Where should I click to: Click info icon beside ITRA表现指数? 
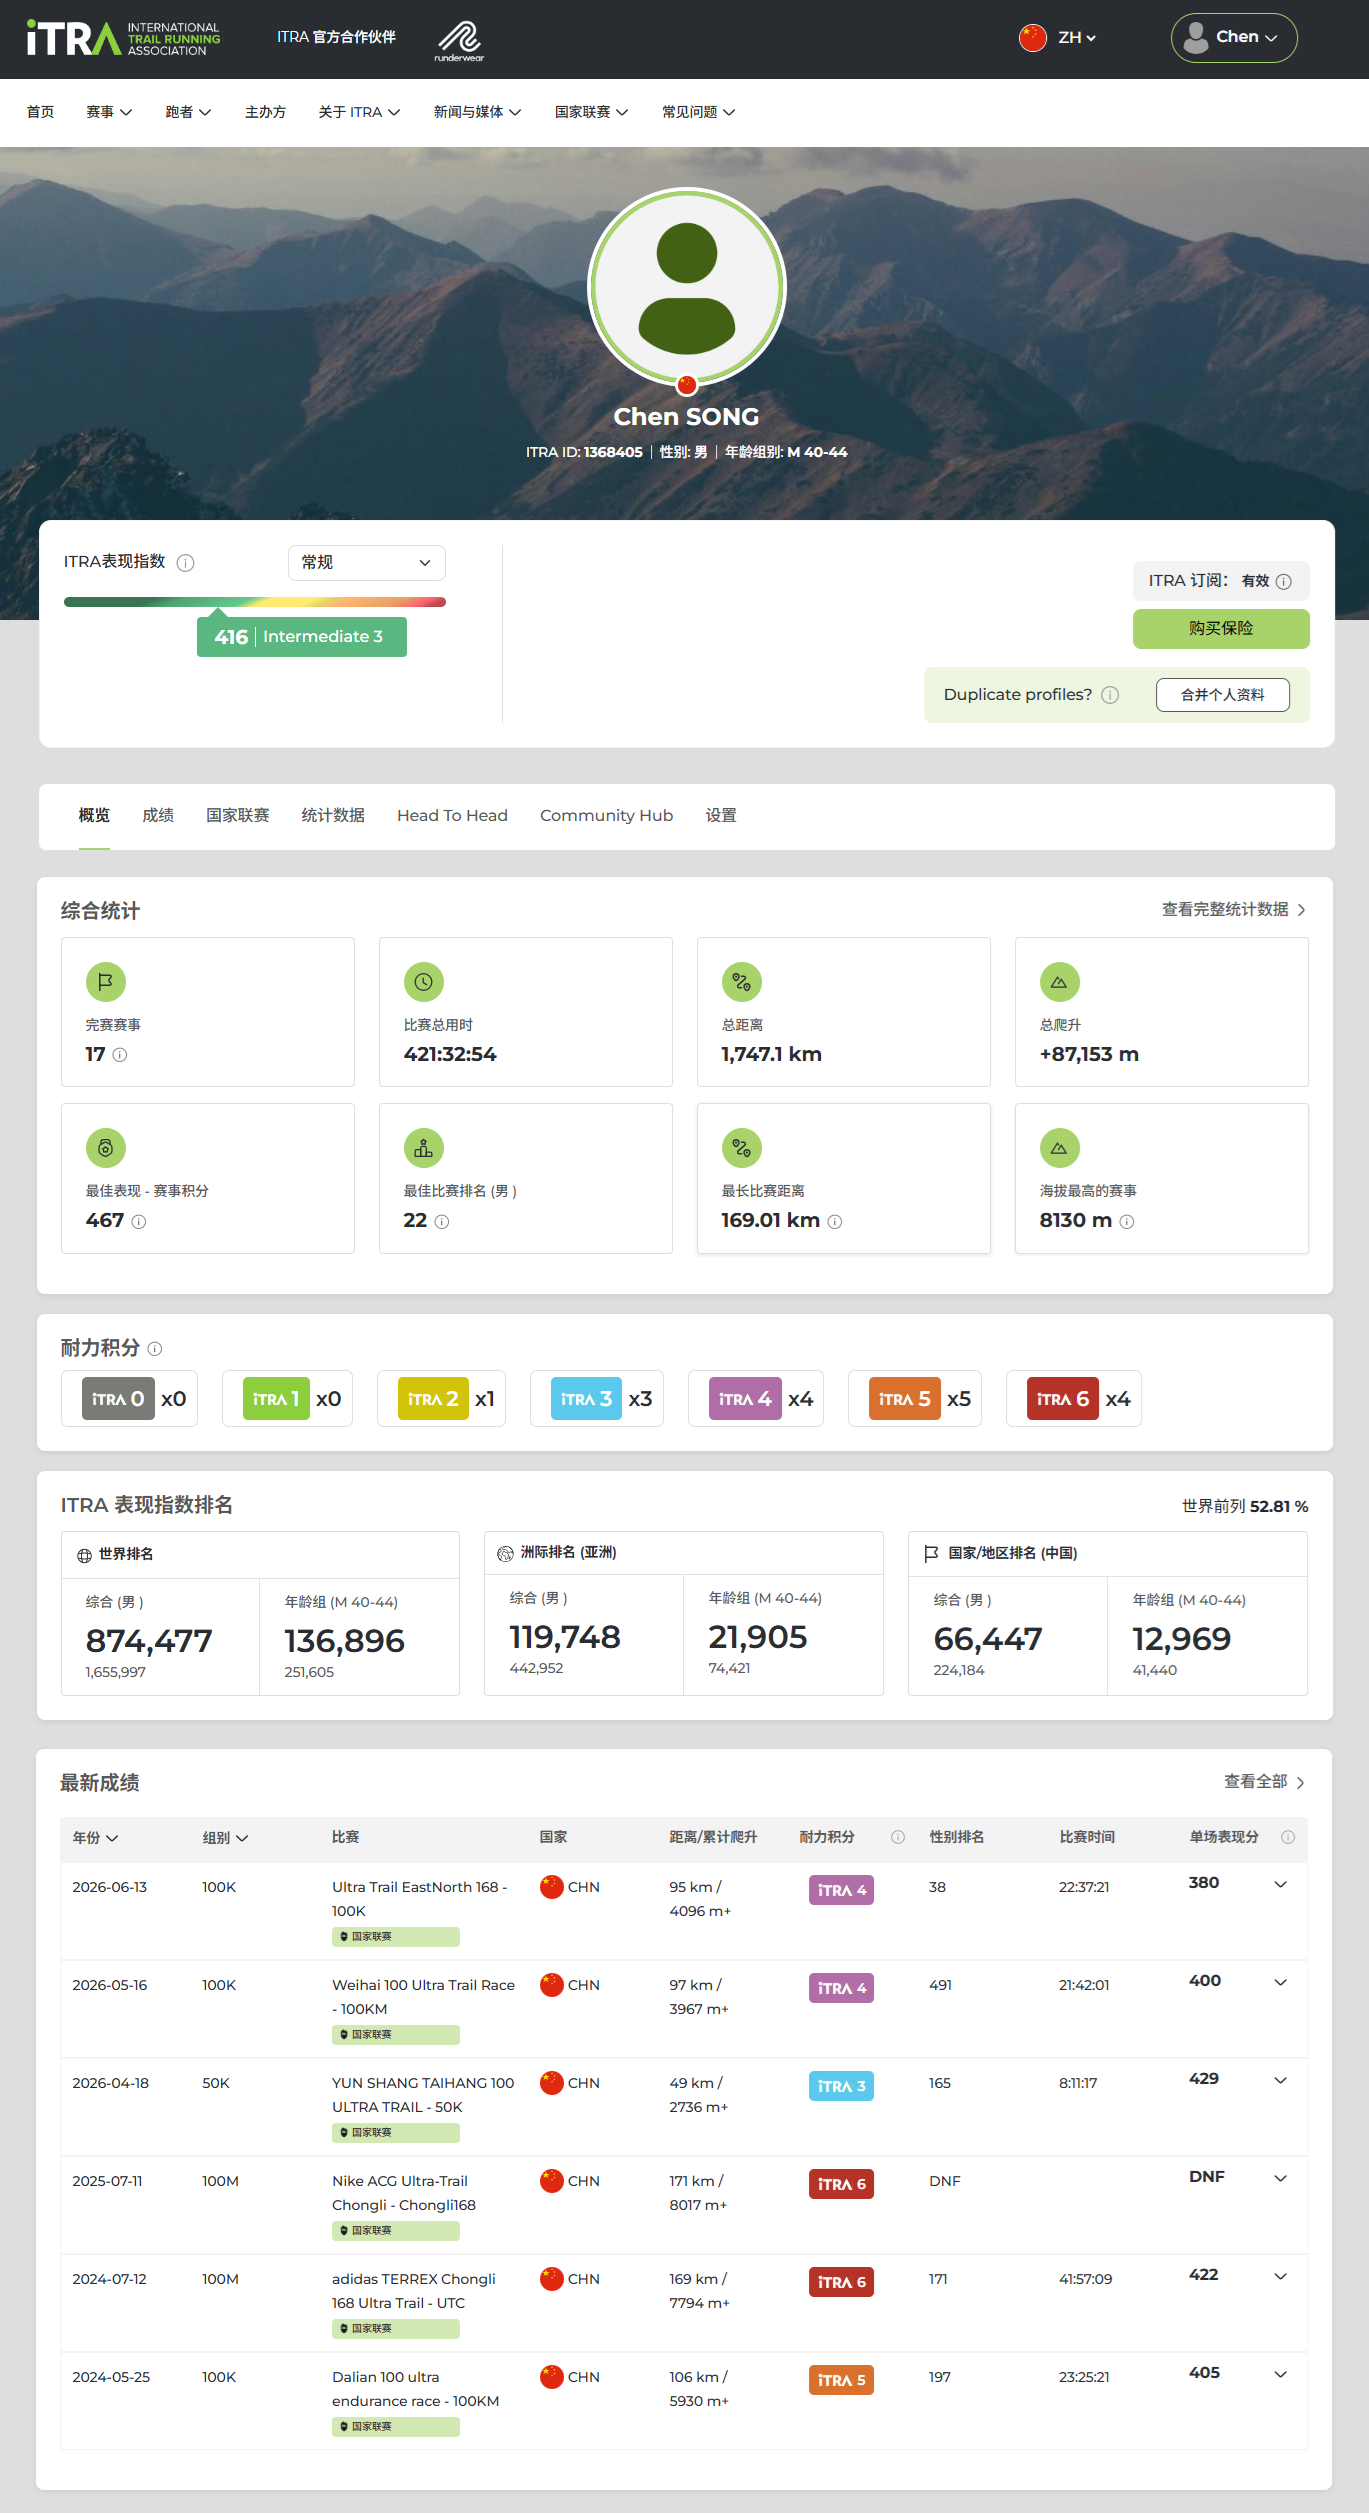coord(185,563)
